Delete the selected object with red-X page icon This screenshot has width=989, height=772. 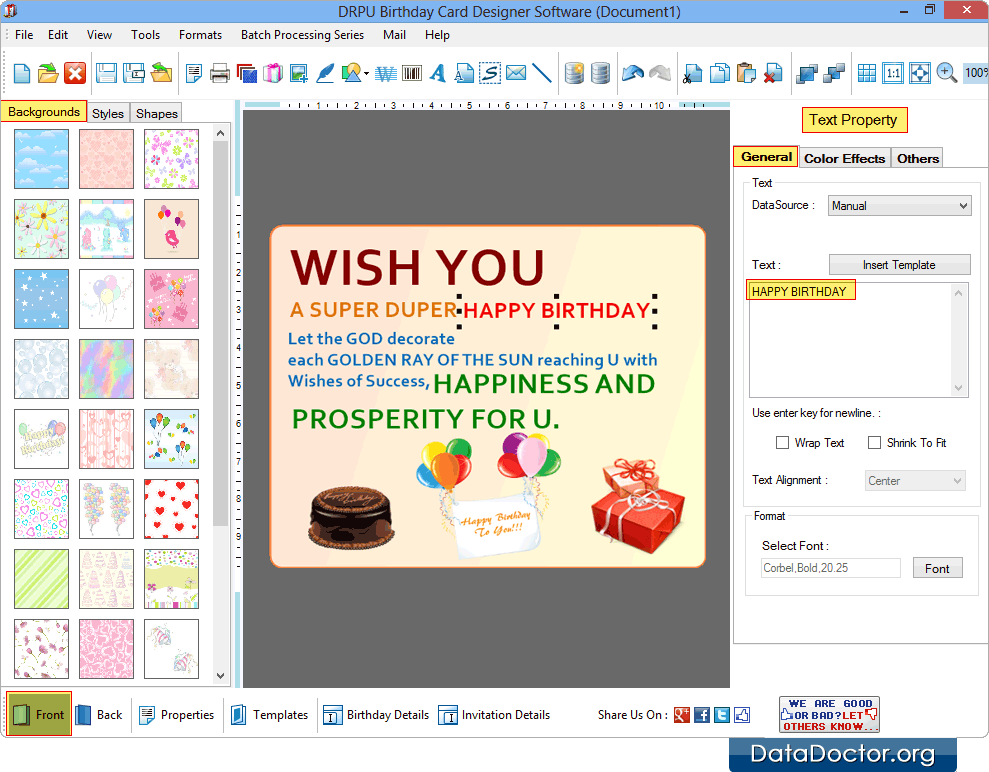coord(773,74)
